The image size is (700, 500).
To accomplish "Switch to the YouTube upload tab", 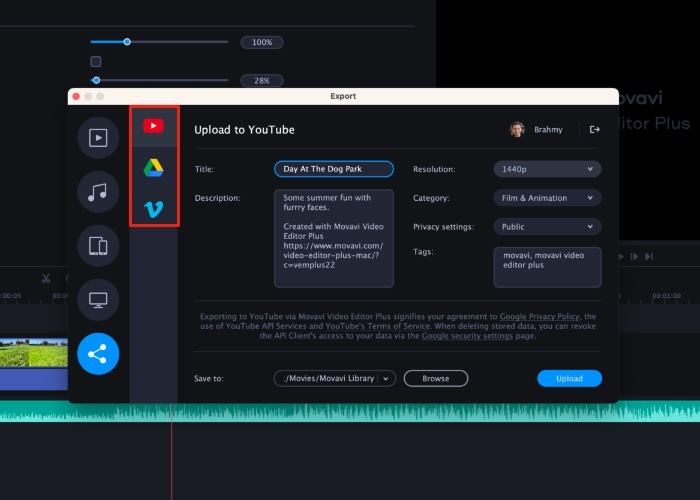I will point(153,126).
